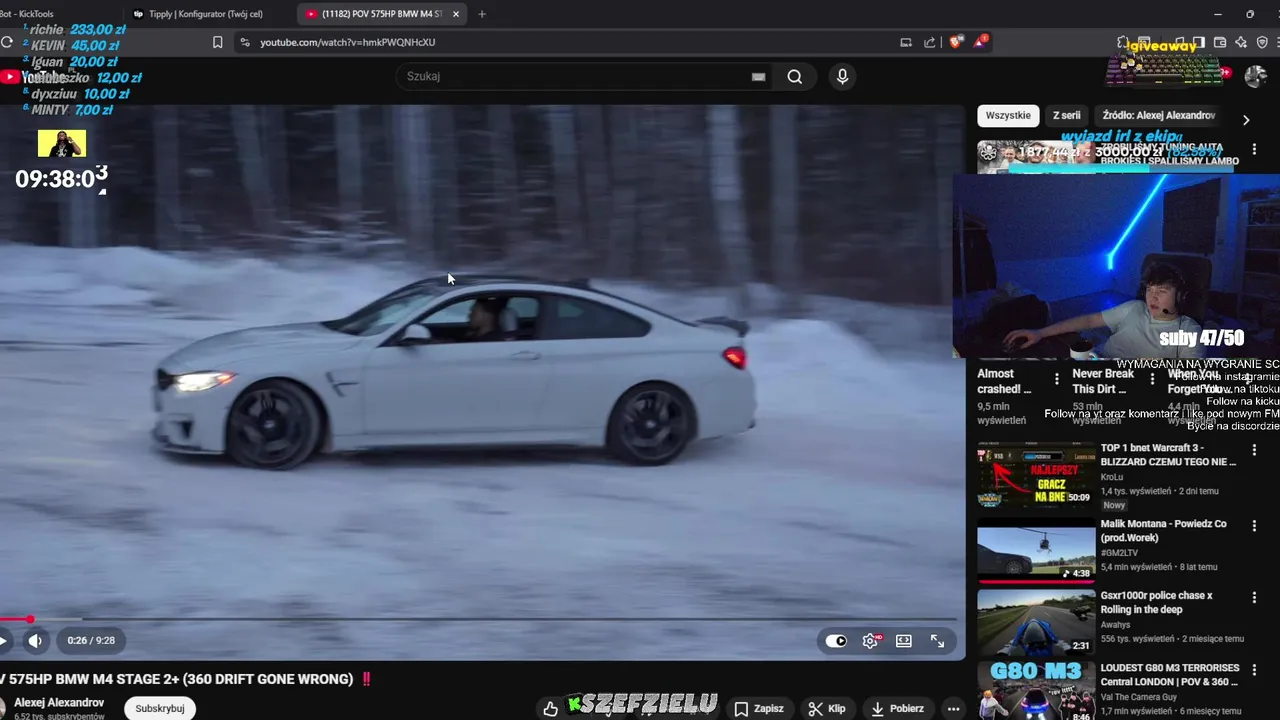Click the VPN shield toolbar icon
The image size is (1280, 720).
pos(1262,42)
